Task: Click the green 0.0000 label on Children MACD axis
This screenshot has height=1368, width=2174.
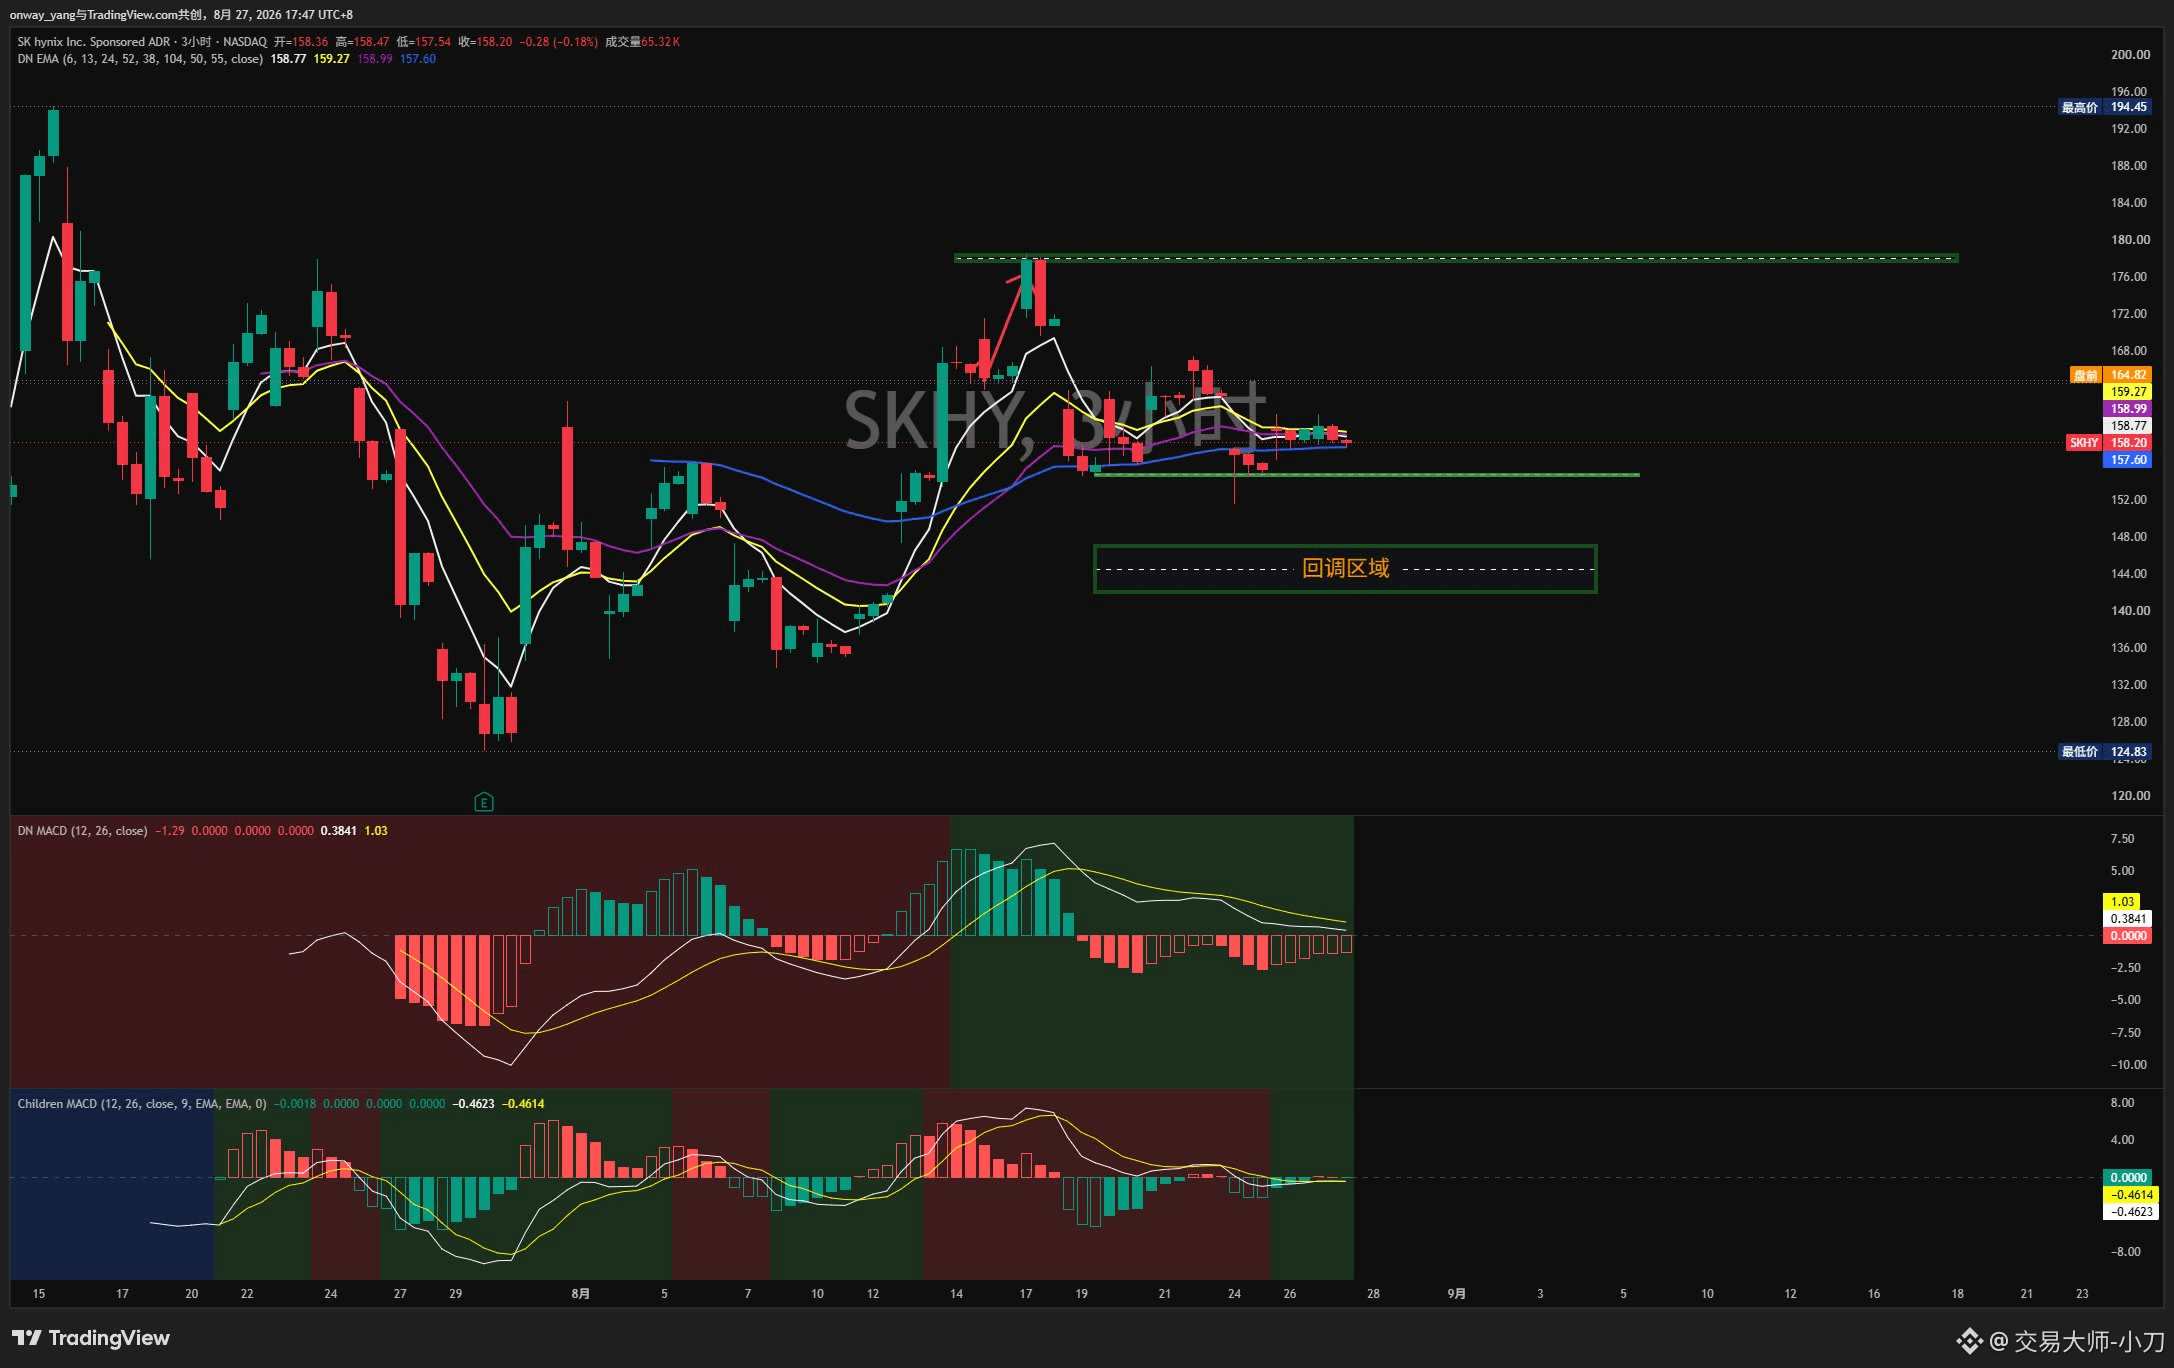Action: click(2128, 1178)
